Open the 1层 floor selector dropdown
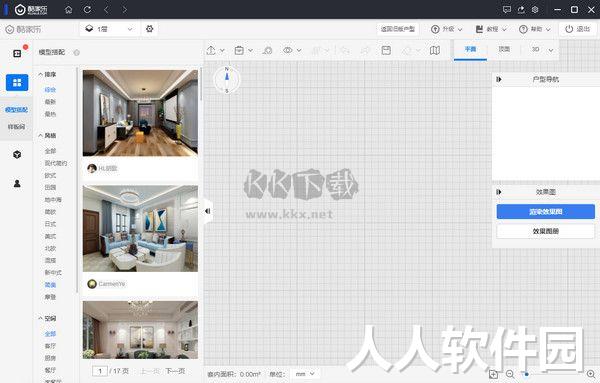 (109, 29)
